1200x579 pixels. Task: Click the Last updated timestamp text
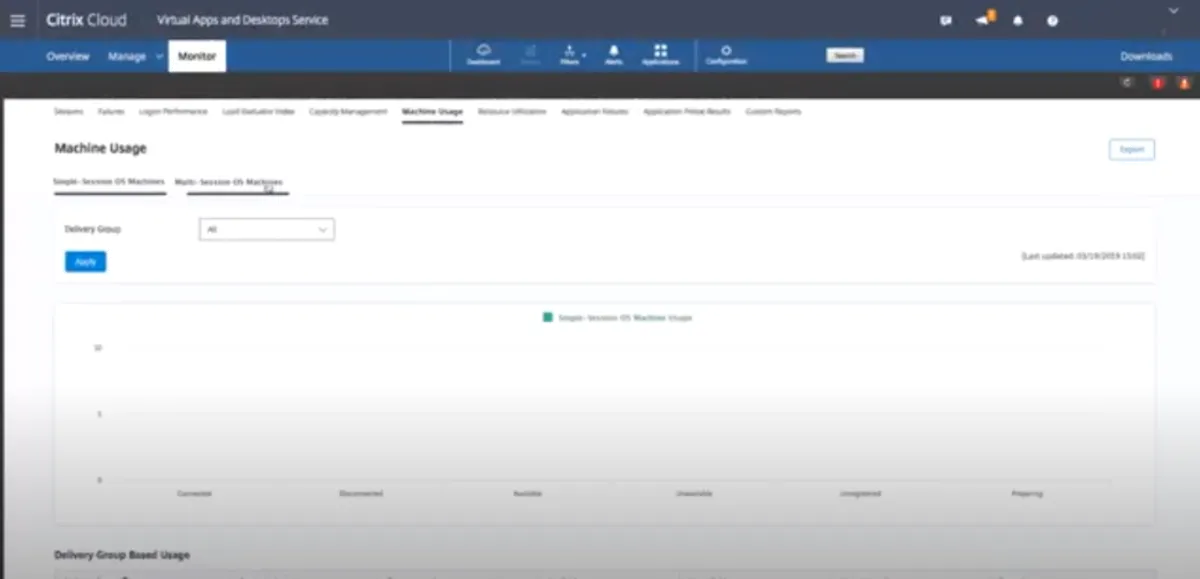(1083, 256)
